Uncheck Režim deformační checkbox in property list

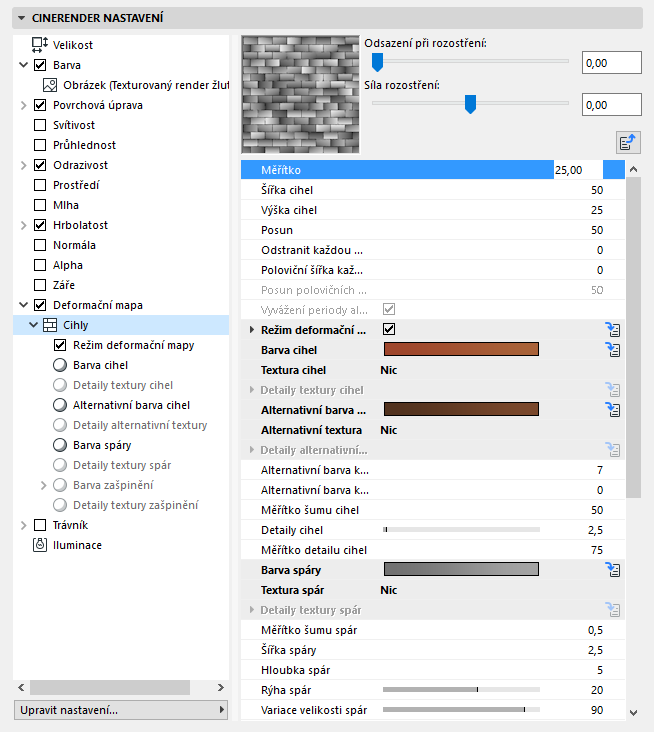click(389, 329)
